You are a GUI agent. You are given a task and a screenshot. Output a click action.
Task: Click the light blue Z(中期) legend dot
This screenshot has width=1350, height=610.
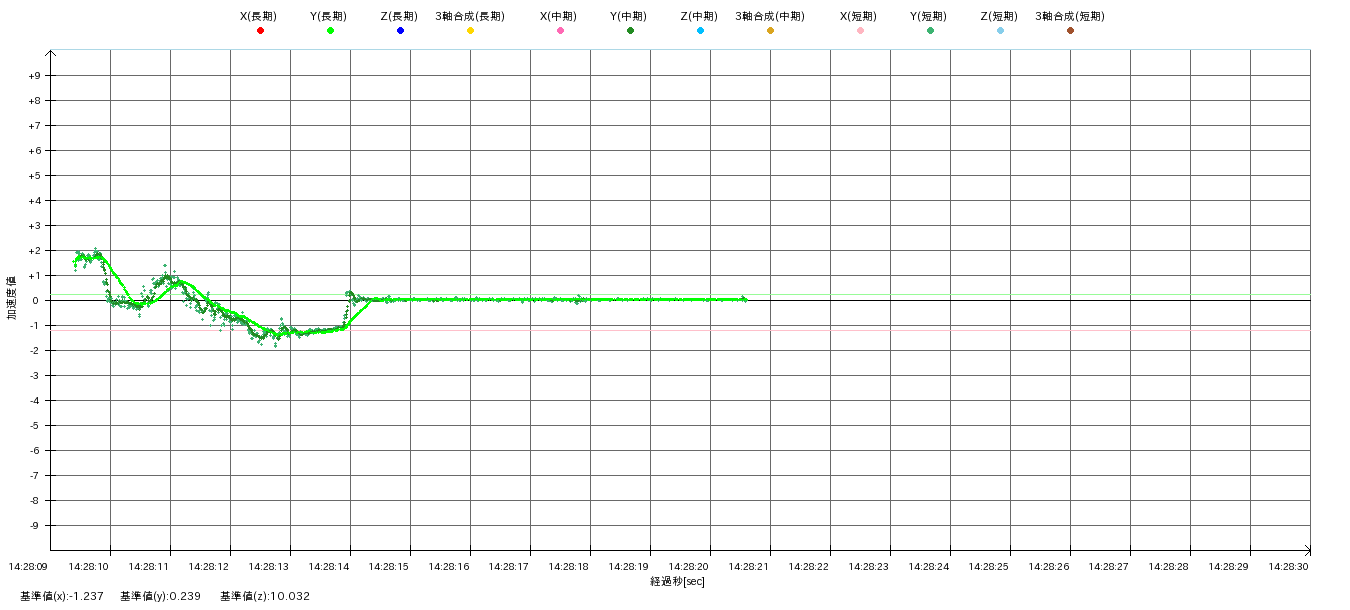700,31
